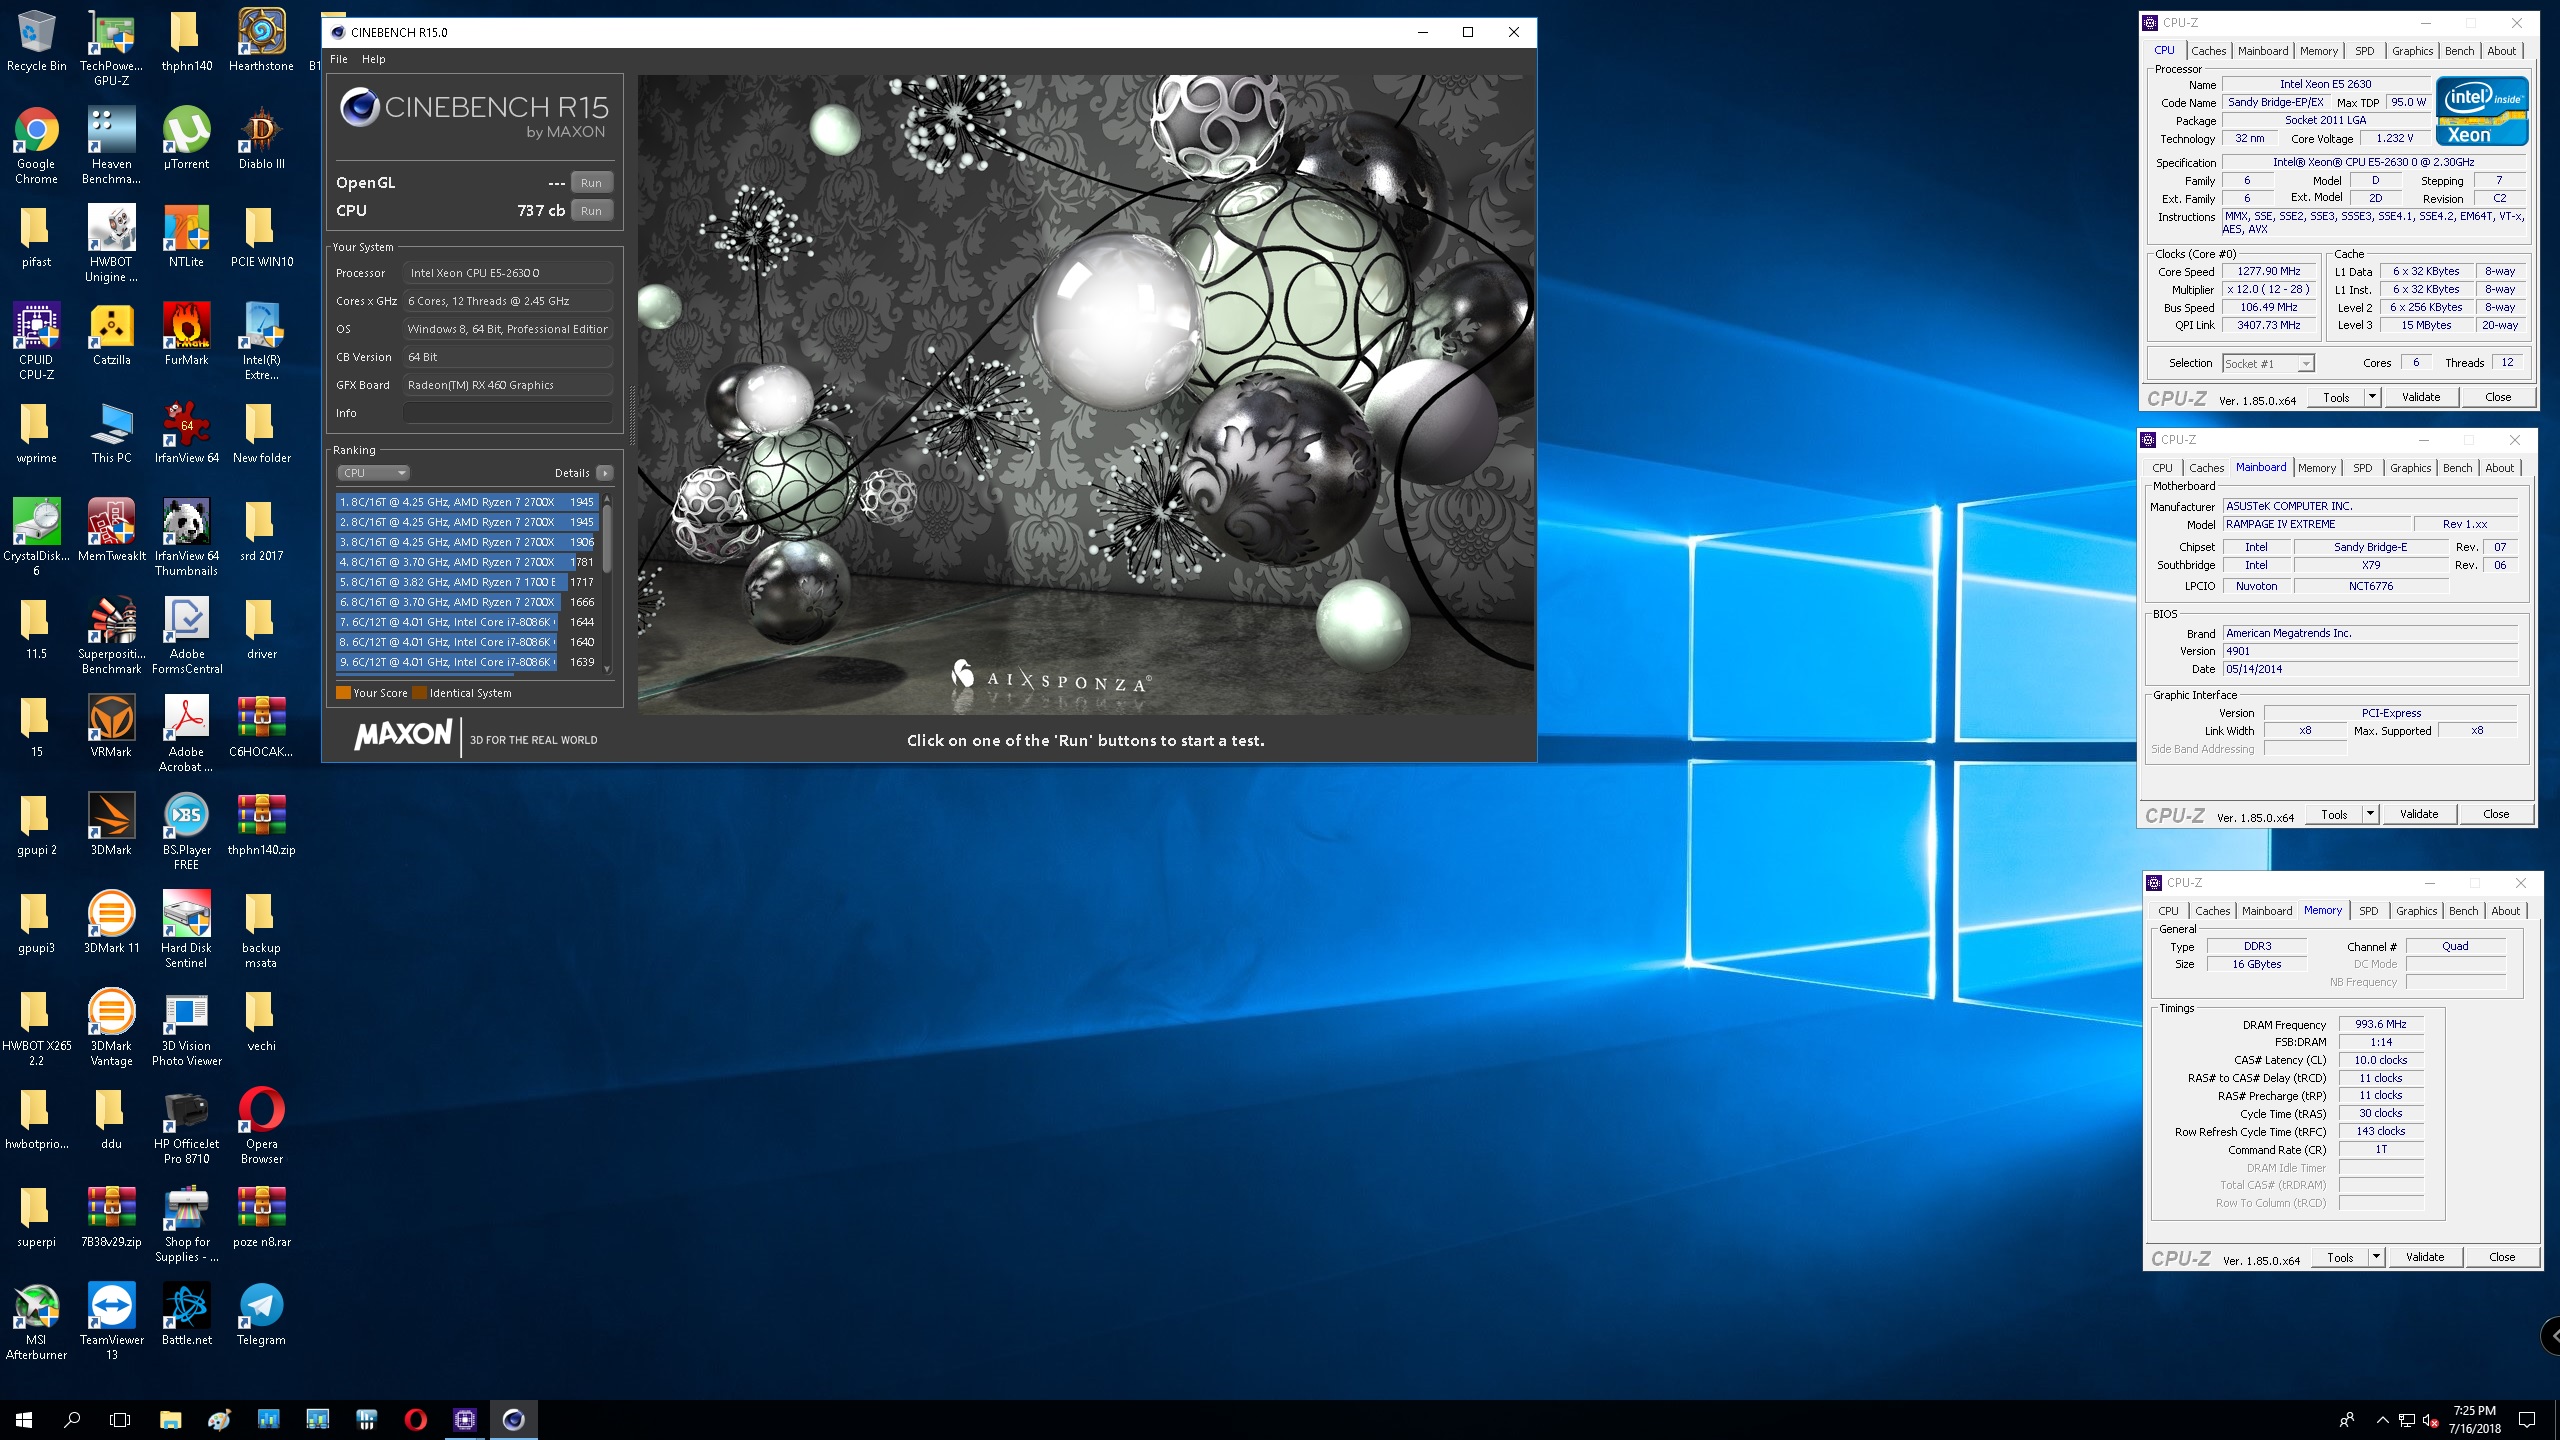Open Tools dropdown arrow in middle CPU-Z window

point(2369,814)
